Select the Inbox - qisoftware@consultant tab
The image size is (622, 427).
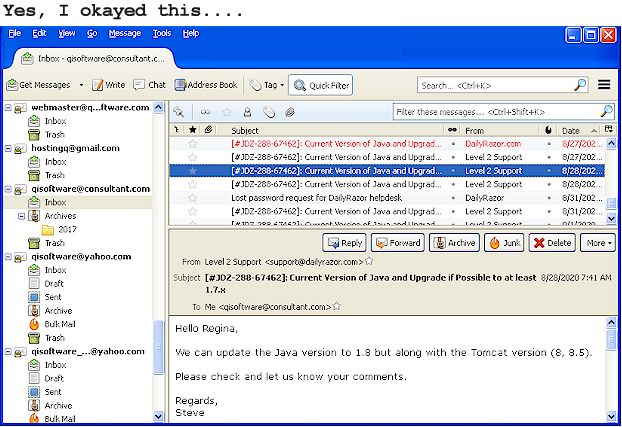click(94, 59)
